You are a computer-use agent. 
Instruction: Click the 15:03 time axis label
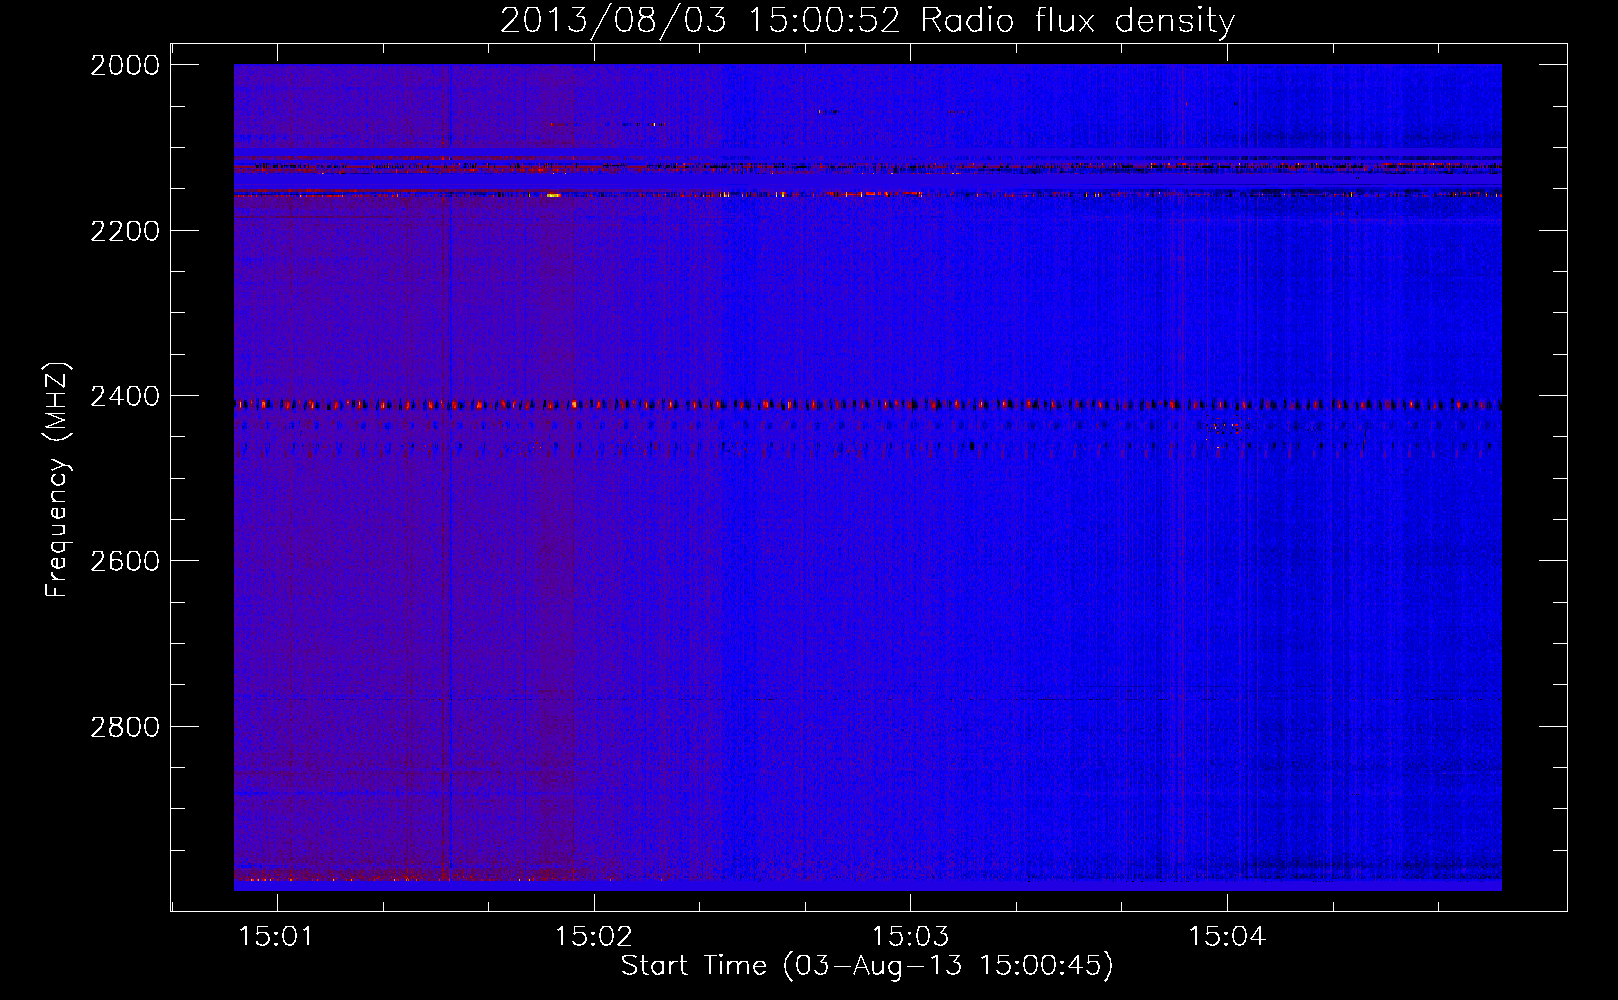tap(910, 937)
